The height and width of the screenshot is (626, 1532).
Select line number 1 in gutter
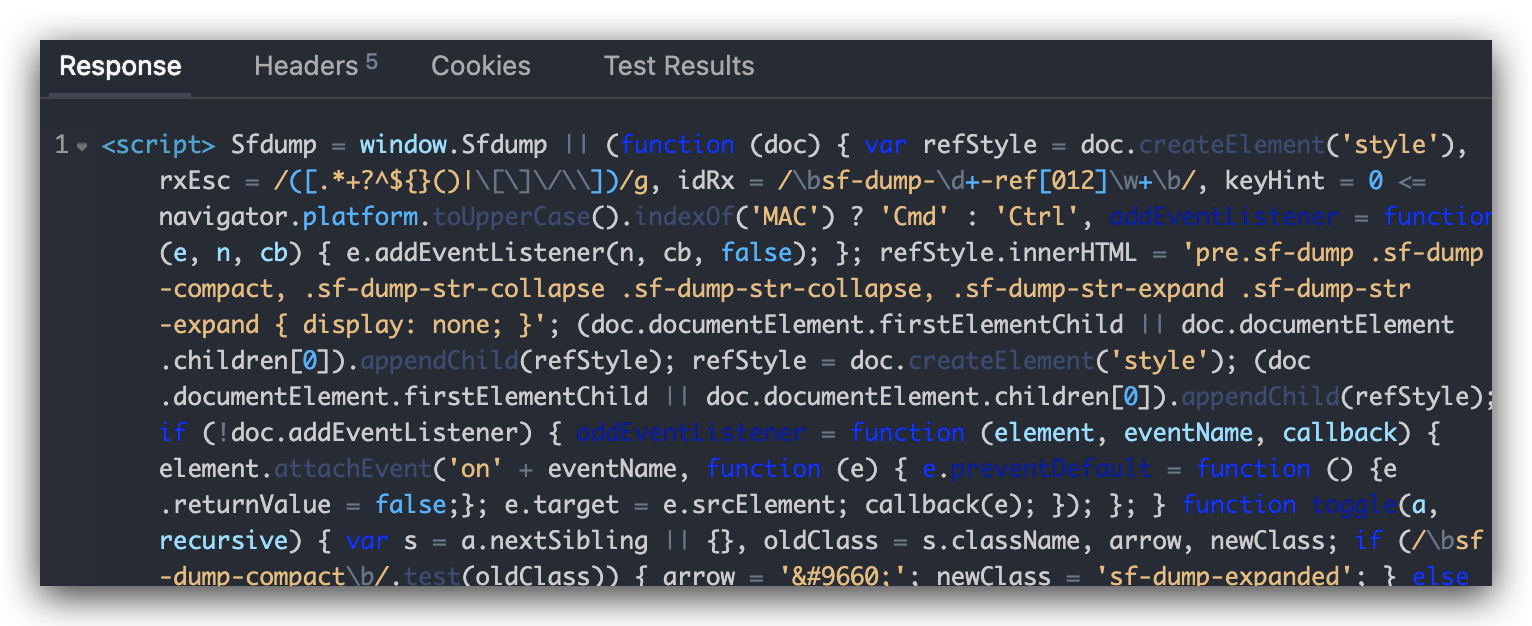pos(61,145)
